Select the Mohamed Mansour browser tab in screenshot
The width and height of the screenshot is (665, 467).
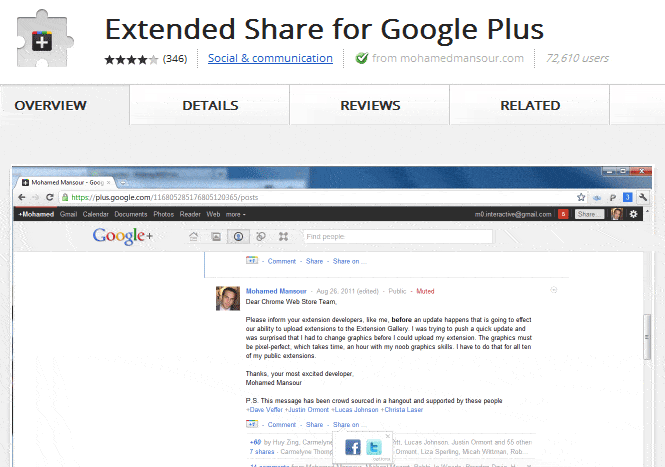(66, 182)
